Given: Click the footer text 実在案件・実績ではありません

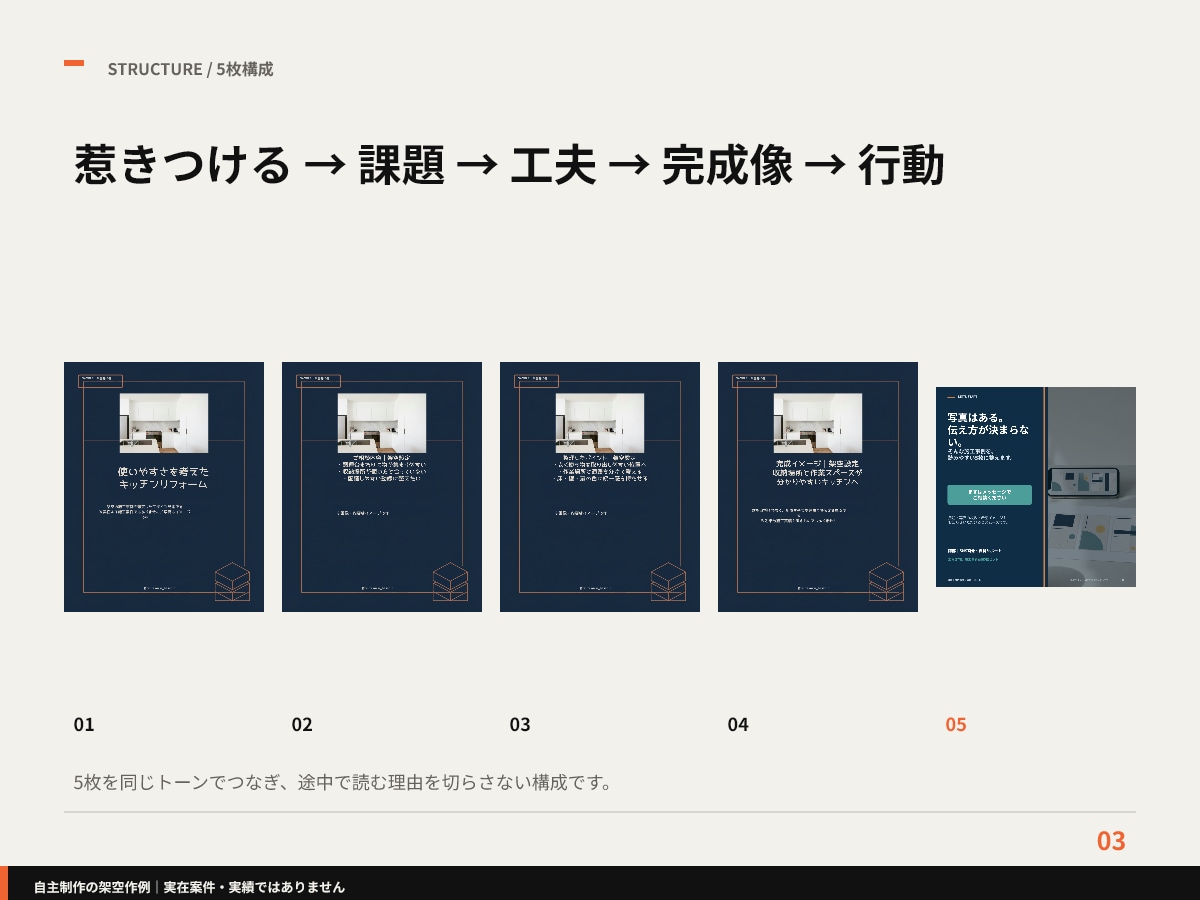Looking at the screenshot, I should tap(254, 887).
